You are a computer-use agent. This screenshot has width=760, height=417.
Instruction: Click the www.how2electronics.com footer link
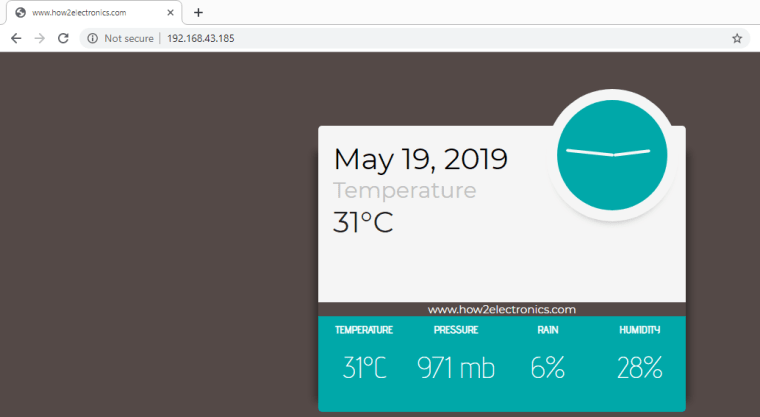coord(502,309)
